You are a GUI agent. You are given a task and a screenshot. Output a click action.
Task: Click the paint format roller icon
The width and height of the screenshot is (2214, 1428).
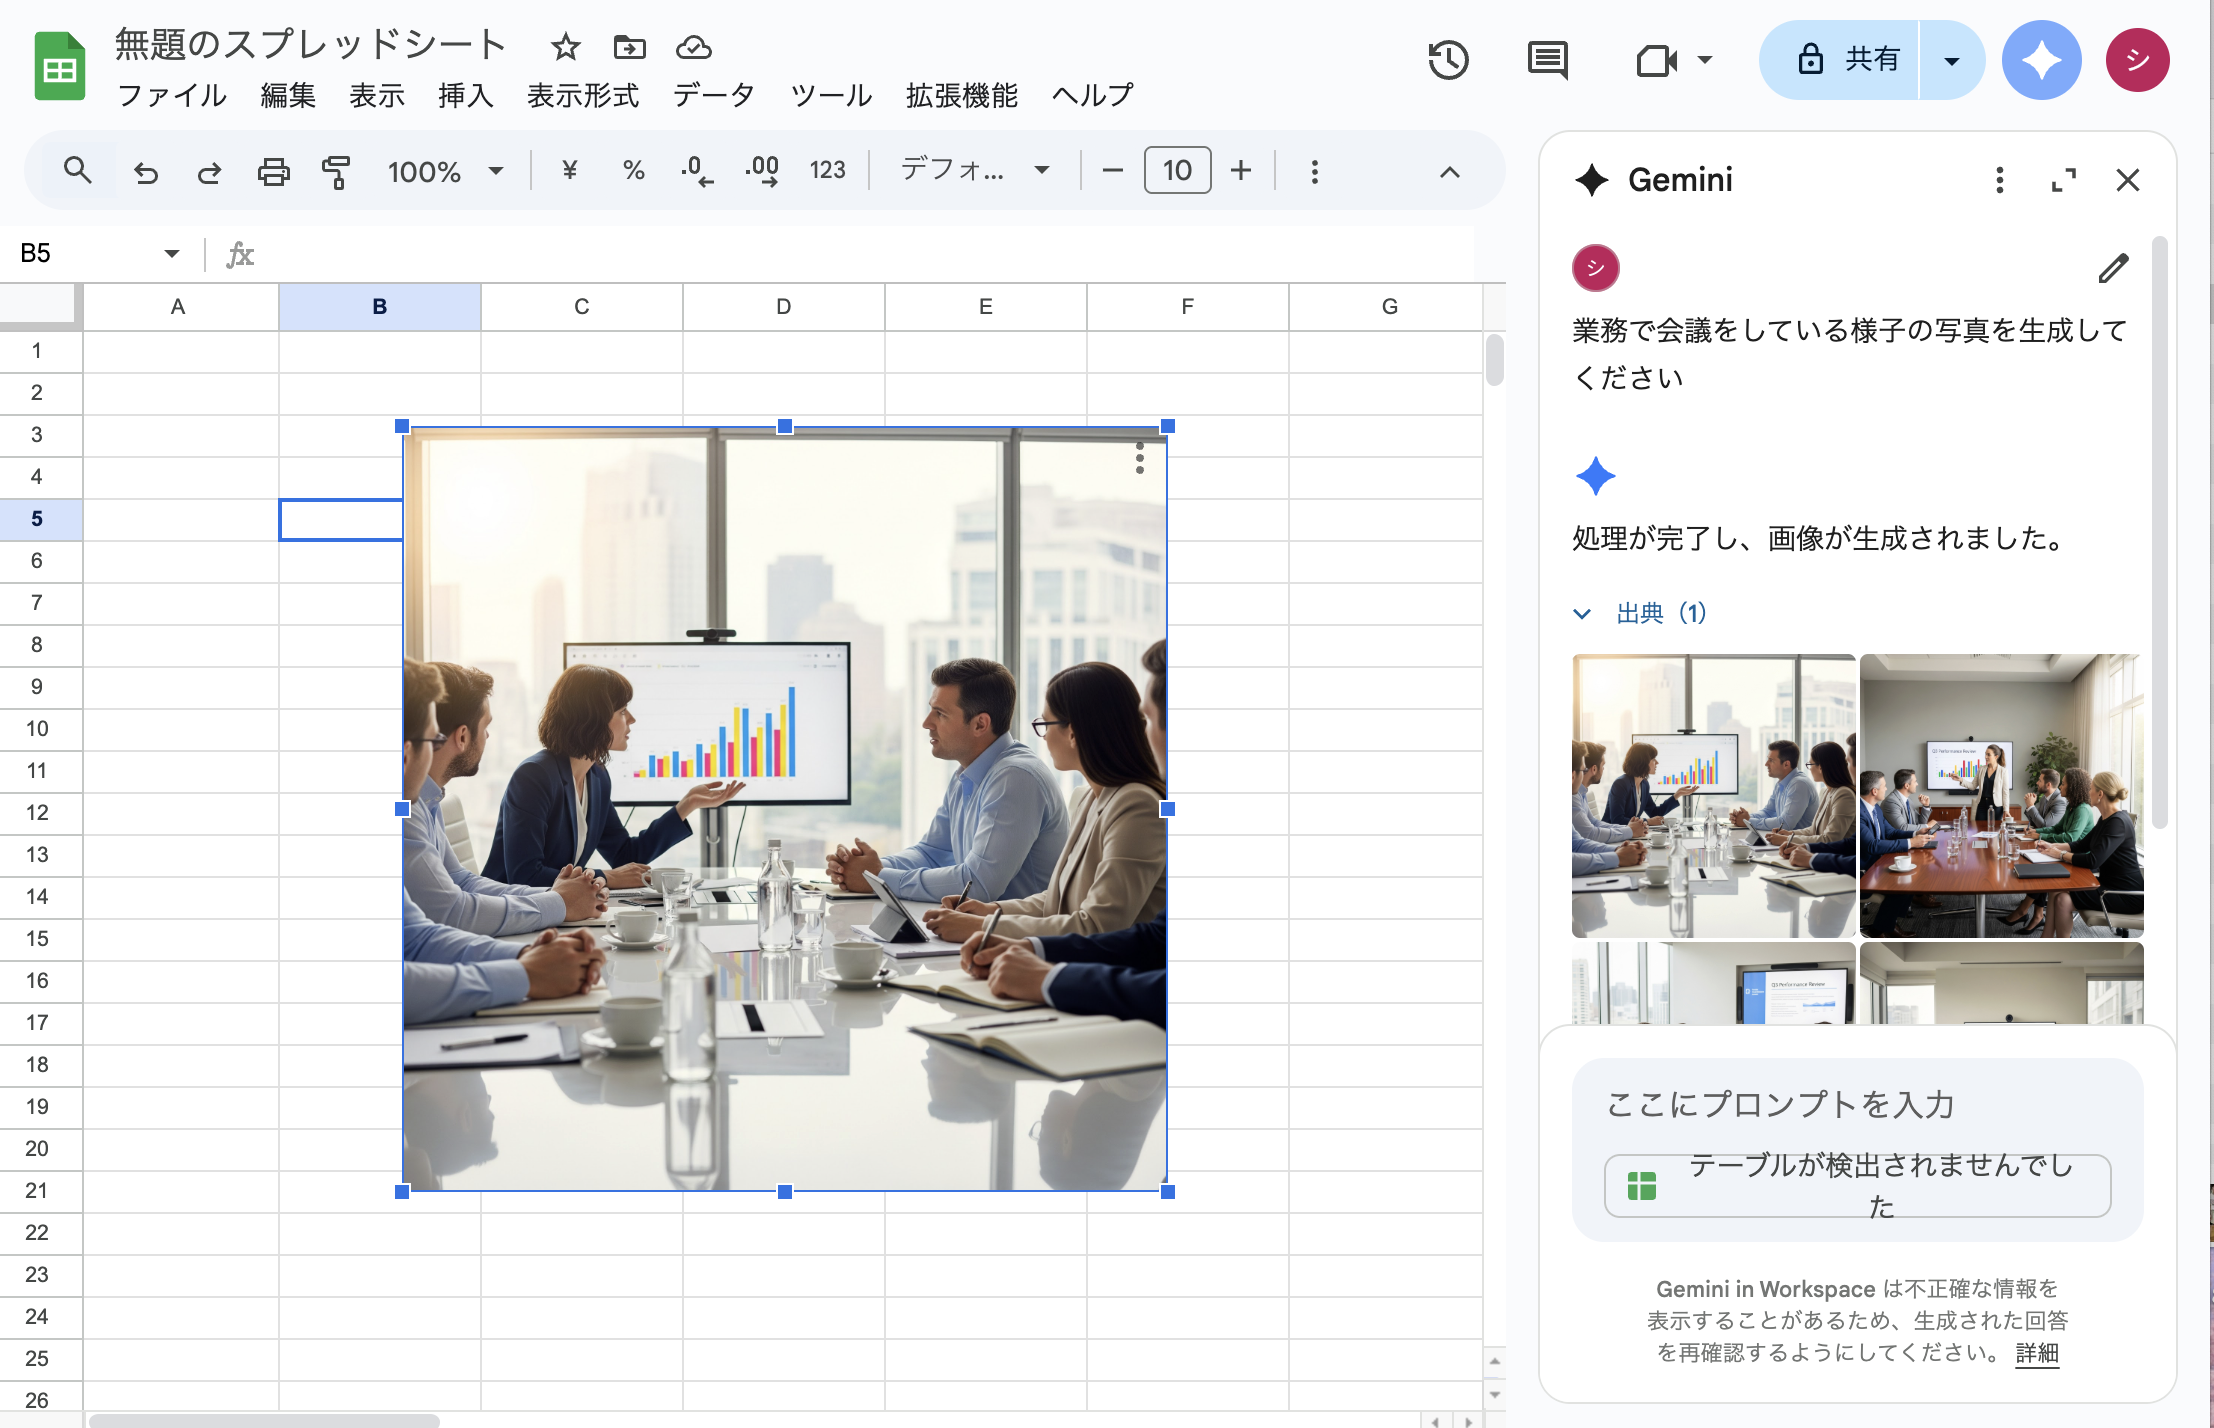click(336, 172)
